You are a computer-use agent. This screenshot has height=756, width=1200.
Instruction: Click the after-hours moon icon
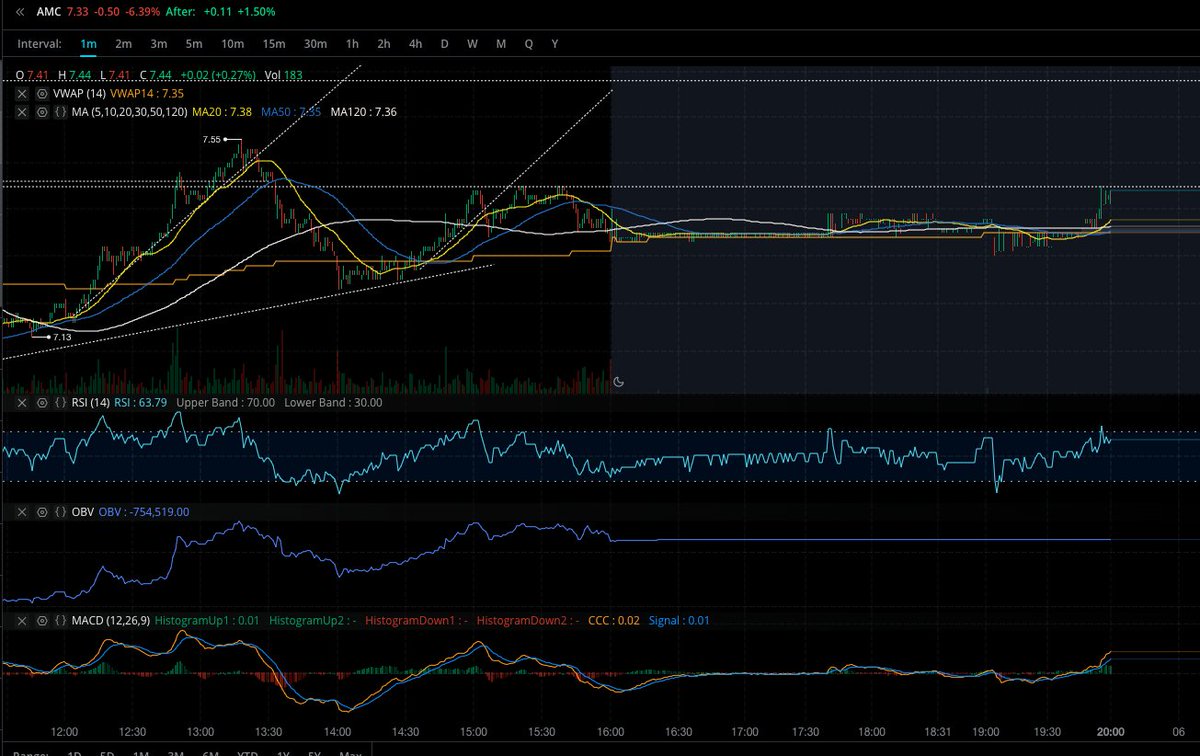click(619, 381)
